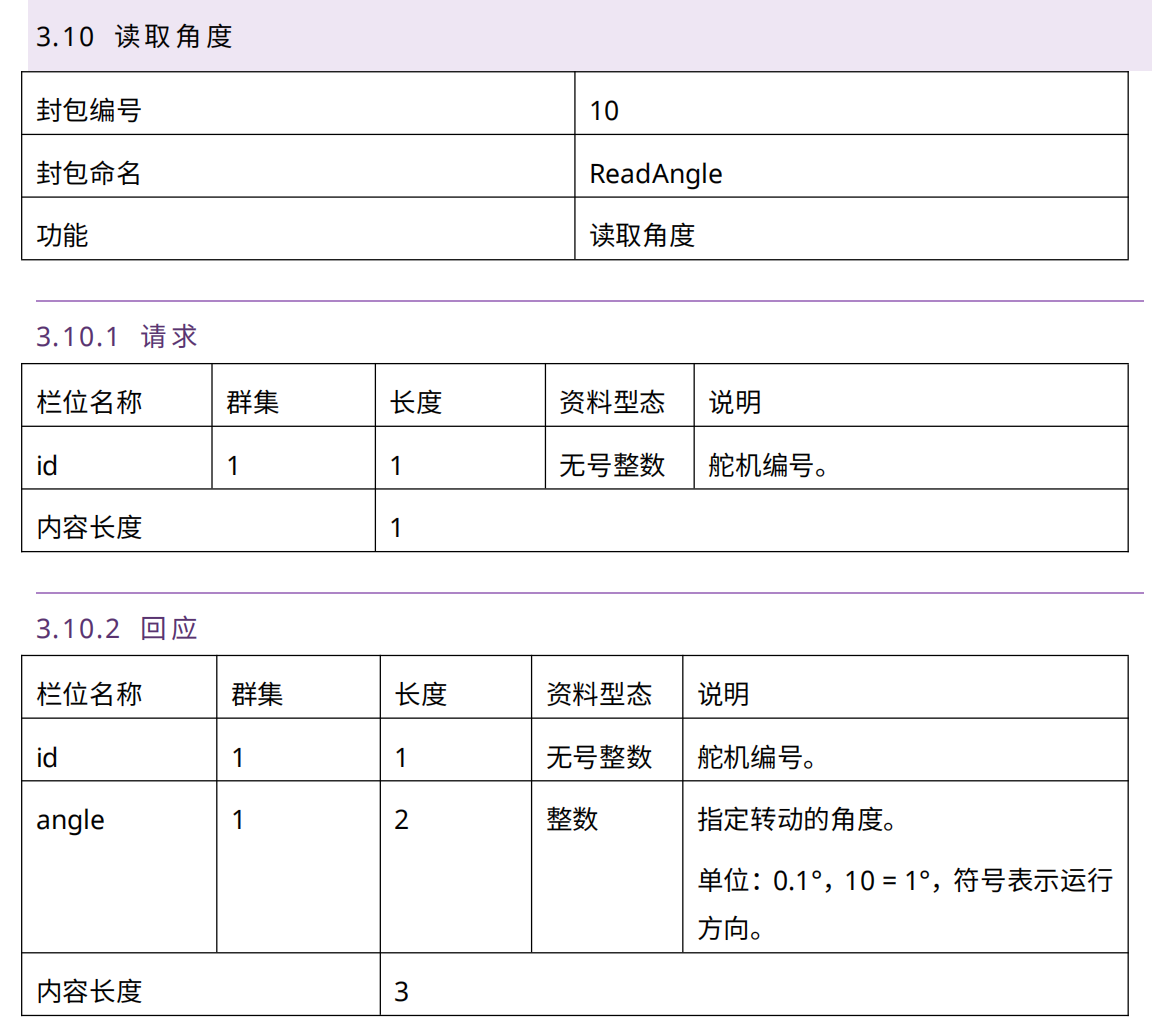Select content length value "3" in 回应 table
The height and width of the screenshot is (1020, 1157).
pyautogui.click(x=401, y=992)
